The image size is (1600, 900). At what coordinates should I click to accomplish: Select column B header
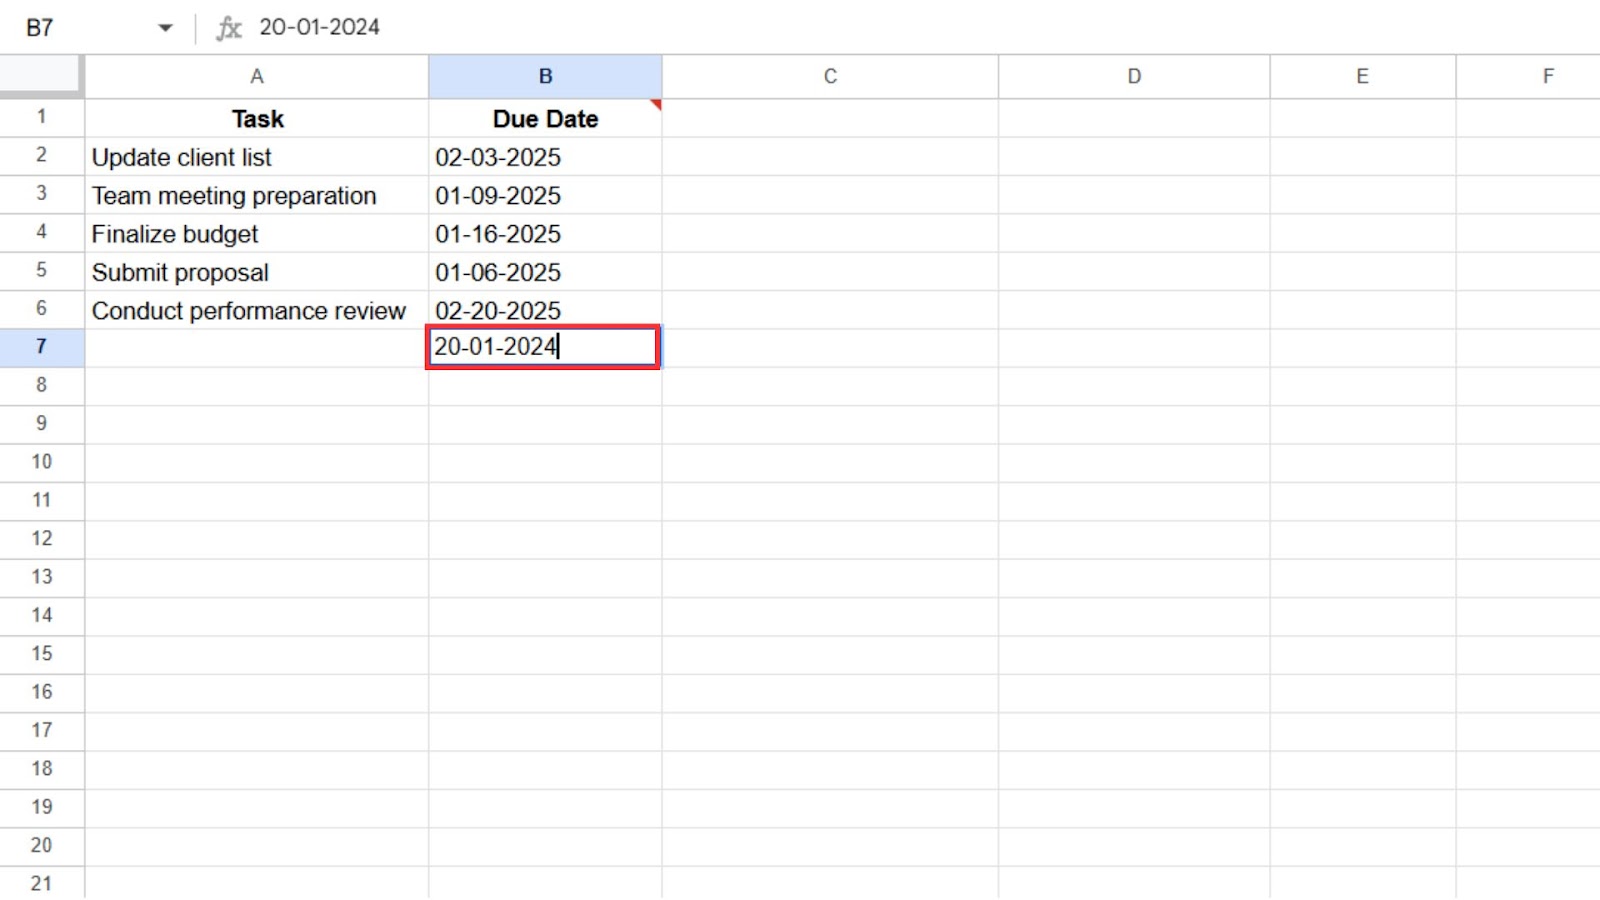point(545,75)
